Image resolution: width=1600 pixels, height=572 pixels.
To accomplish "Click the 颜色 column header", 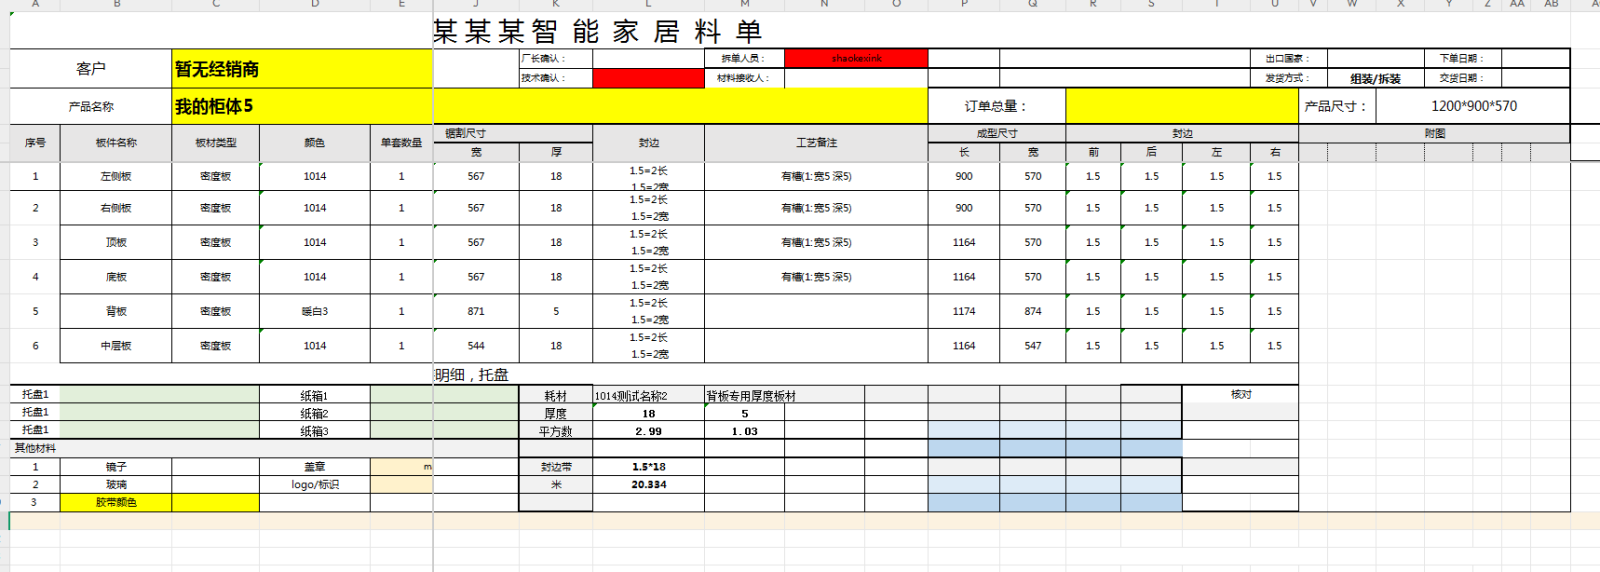I will click(x=315, y=143).
